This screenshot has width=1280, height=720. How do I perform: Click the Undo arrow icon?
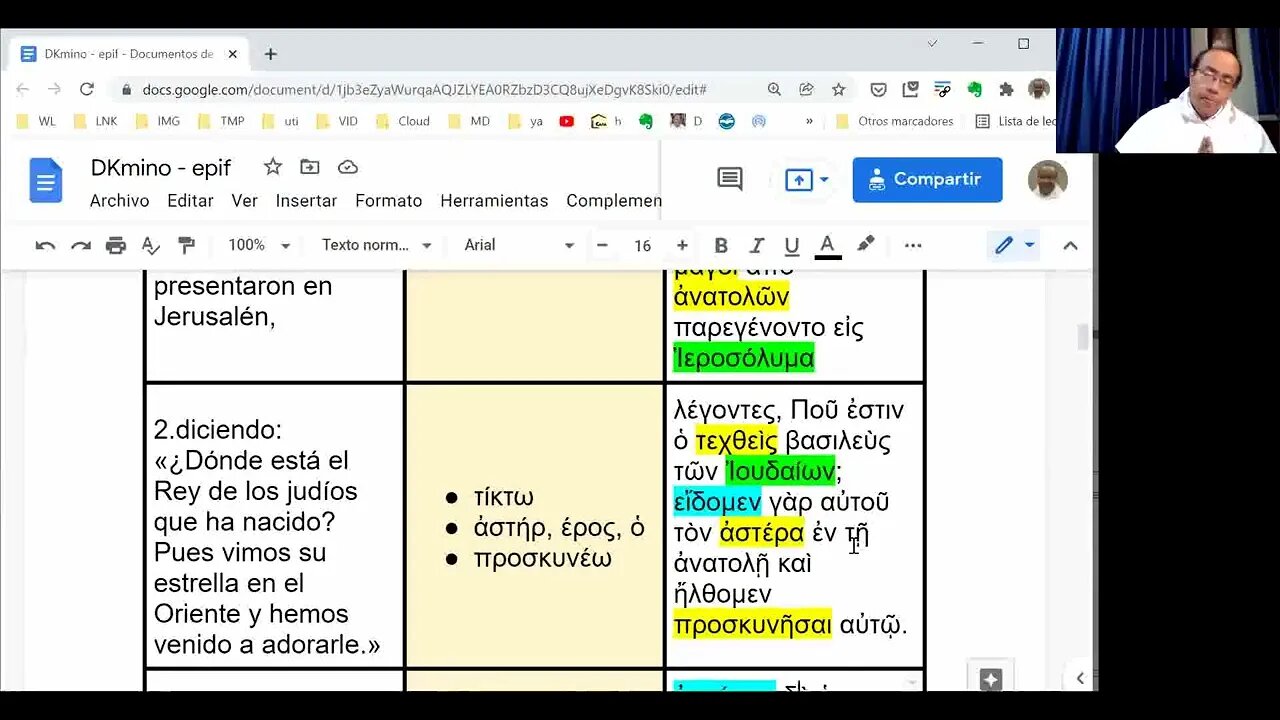[x=45, y=245]
